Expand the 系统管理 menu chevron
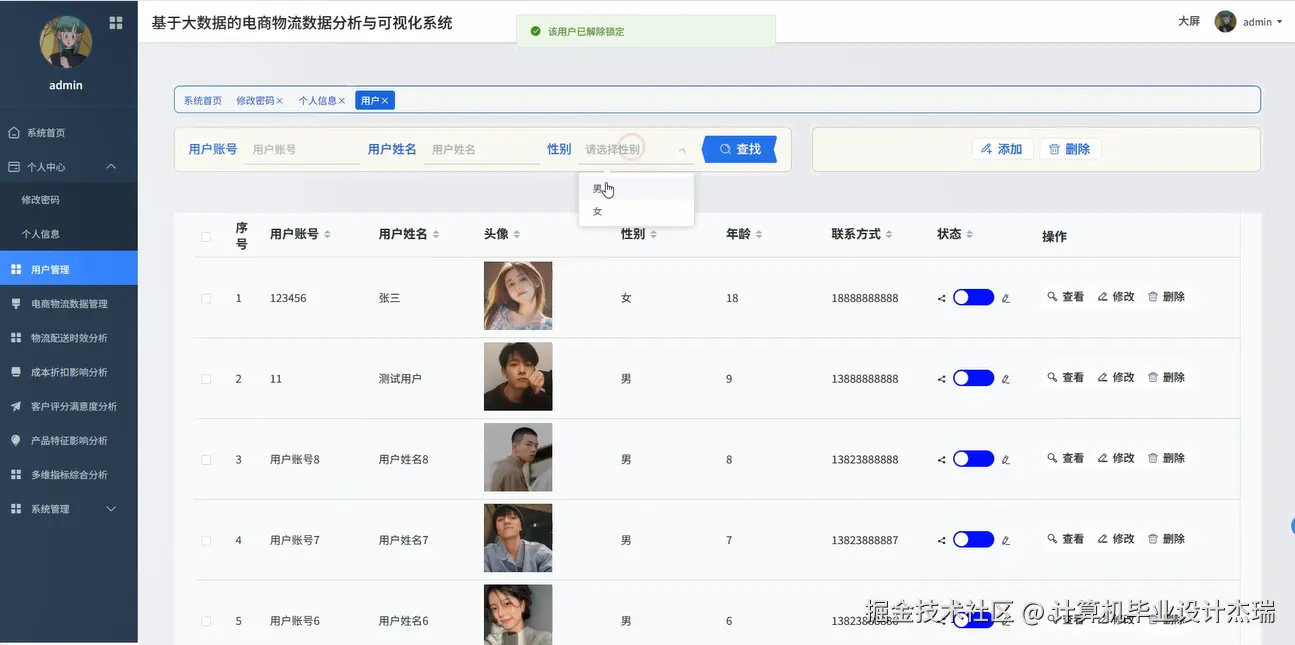1295x645 pixels. 111,509
